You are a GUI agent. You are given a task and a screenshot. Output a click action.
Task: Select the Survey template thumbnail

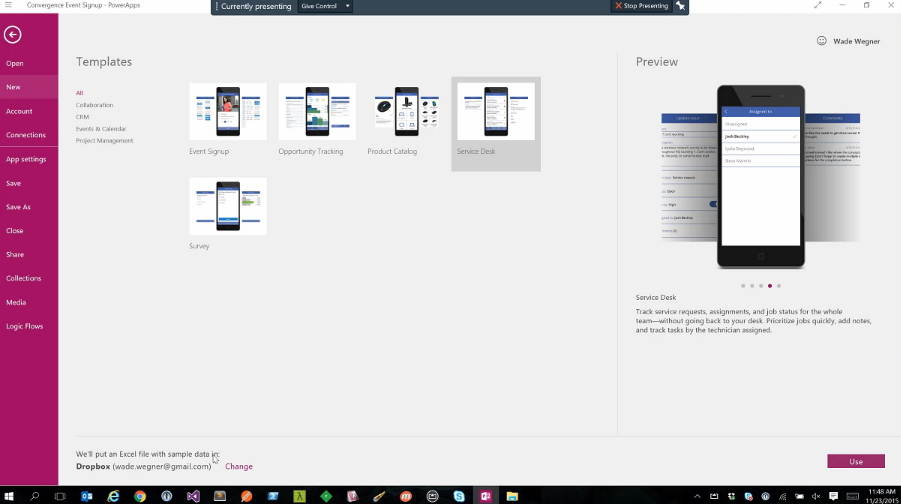[228, 206]
